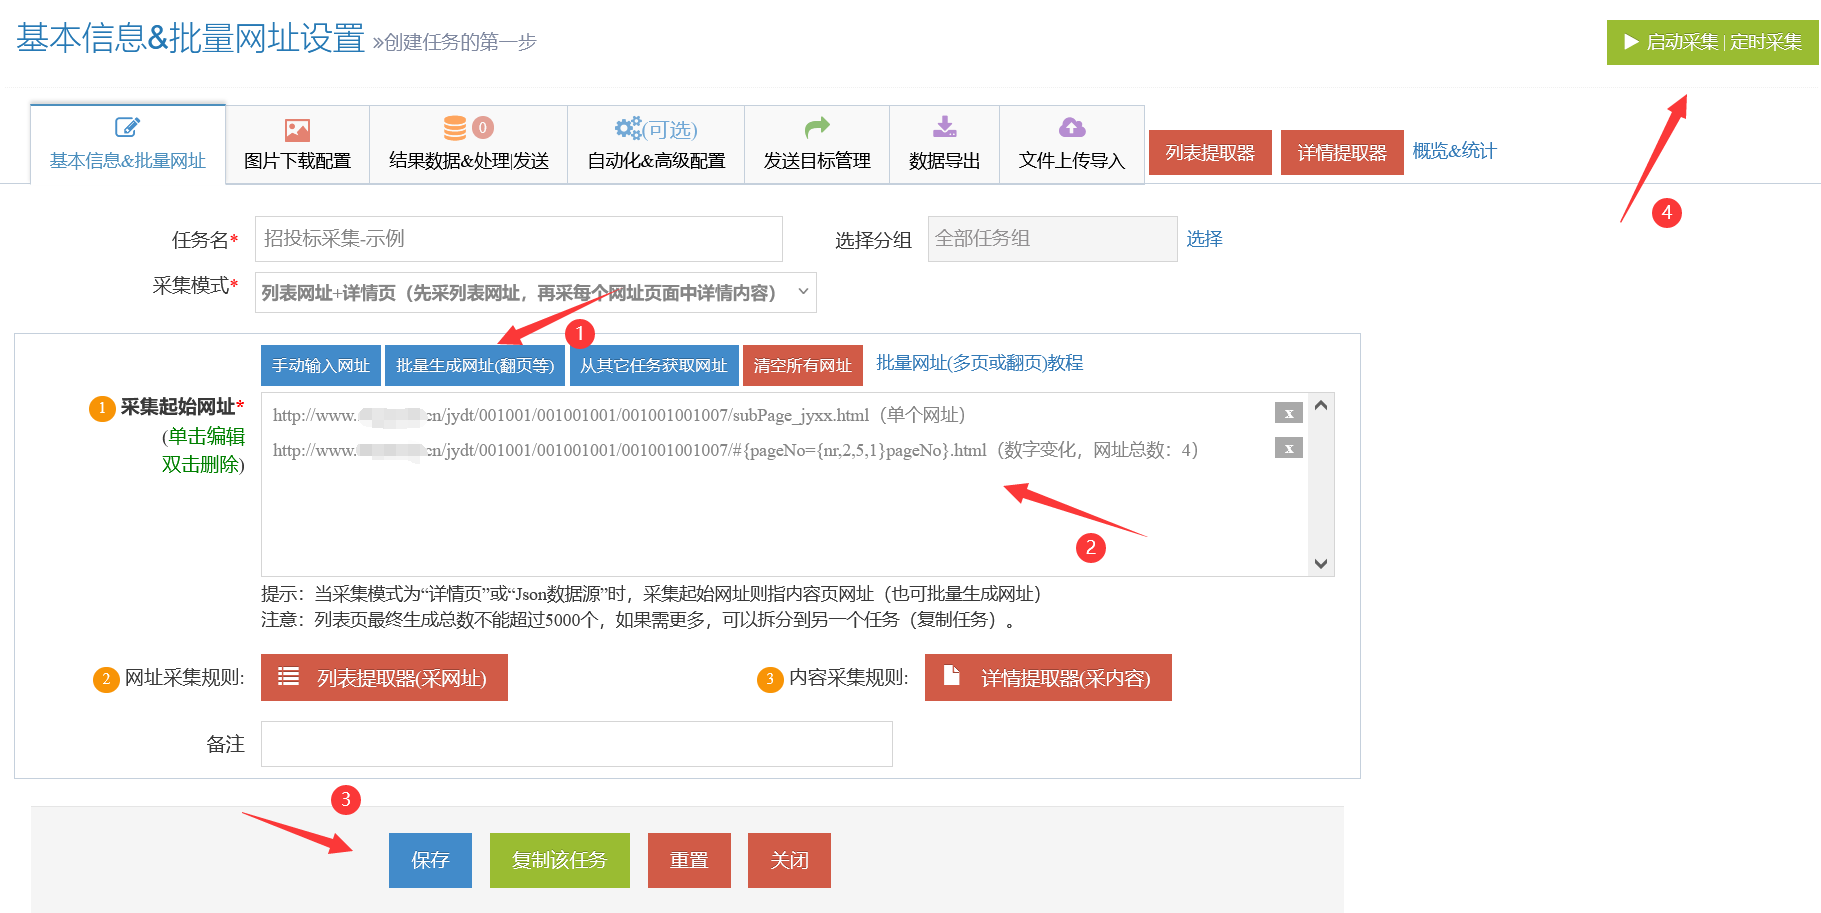Click the green share arrow icon
Screen dimensions: 1821x913
click(x=817, y=127)
